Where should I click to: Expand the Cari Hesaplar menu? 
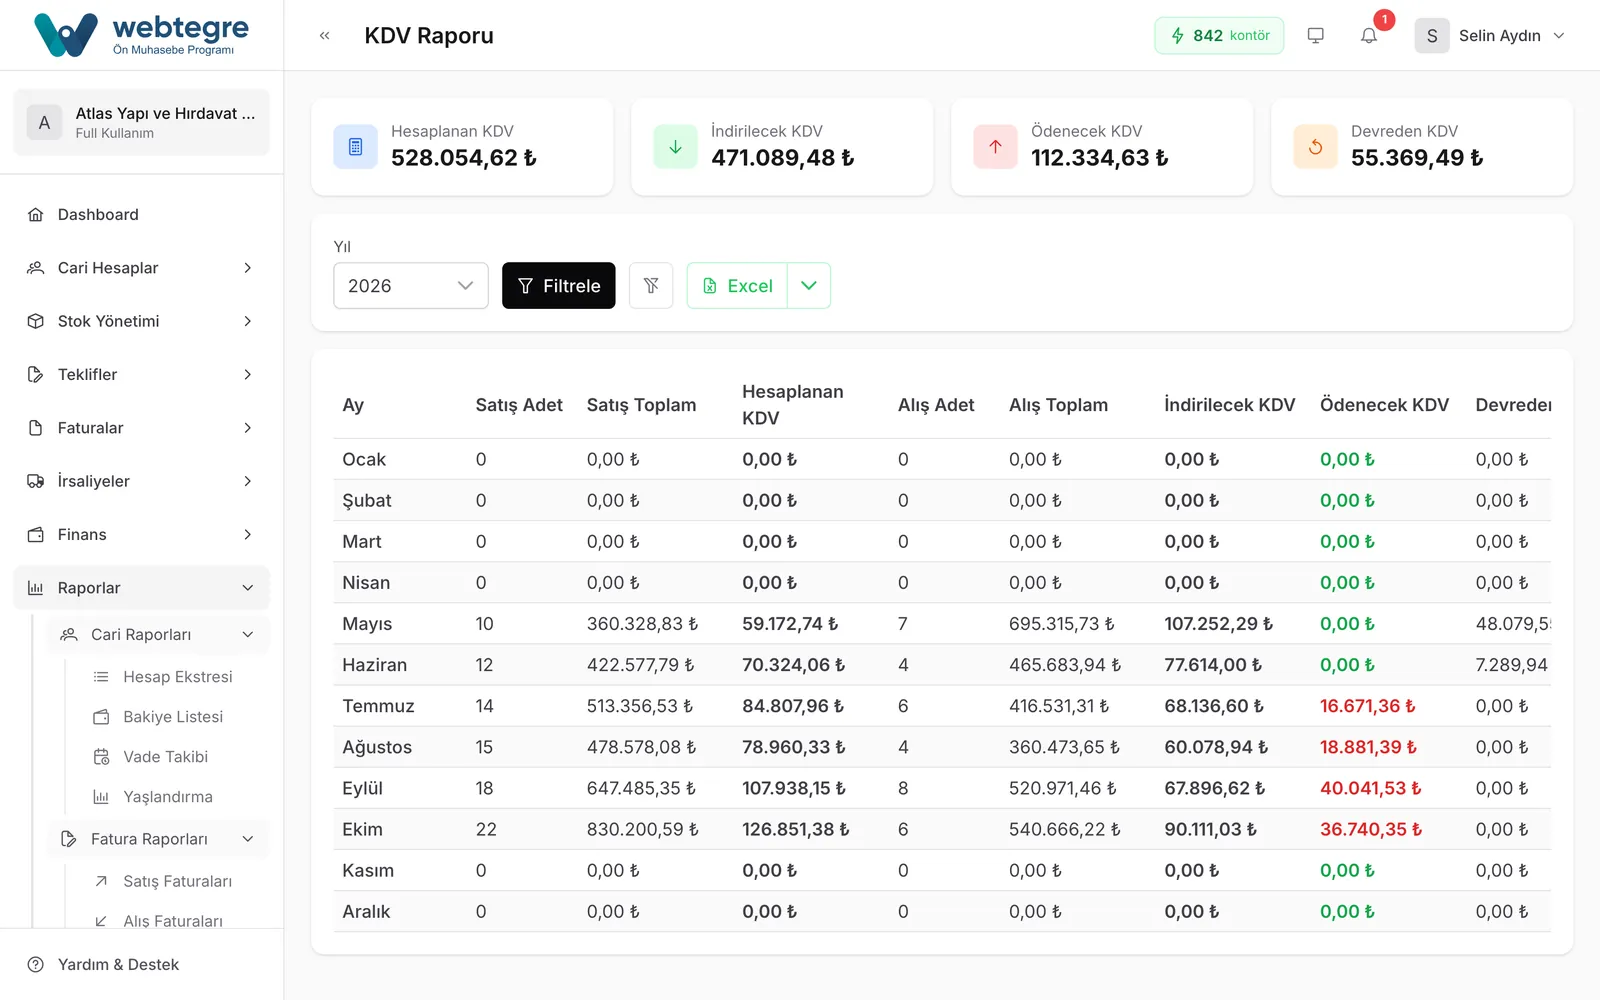pyautogui.click(x=142, y=268)
